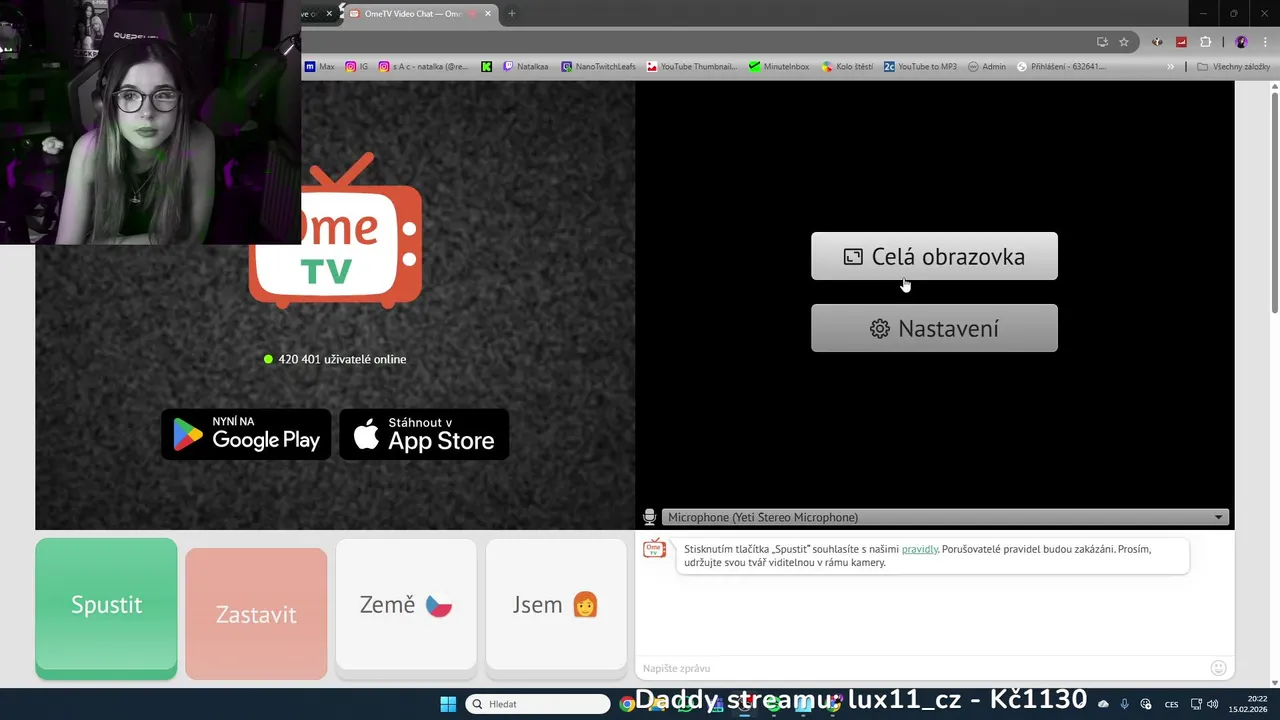Viewport: 1280px width, 720px height.
Task: Click the App Store download badge
Action: pyautogui.click(x=424, y=434)
